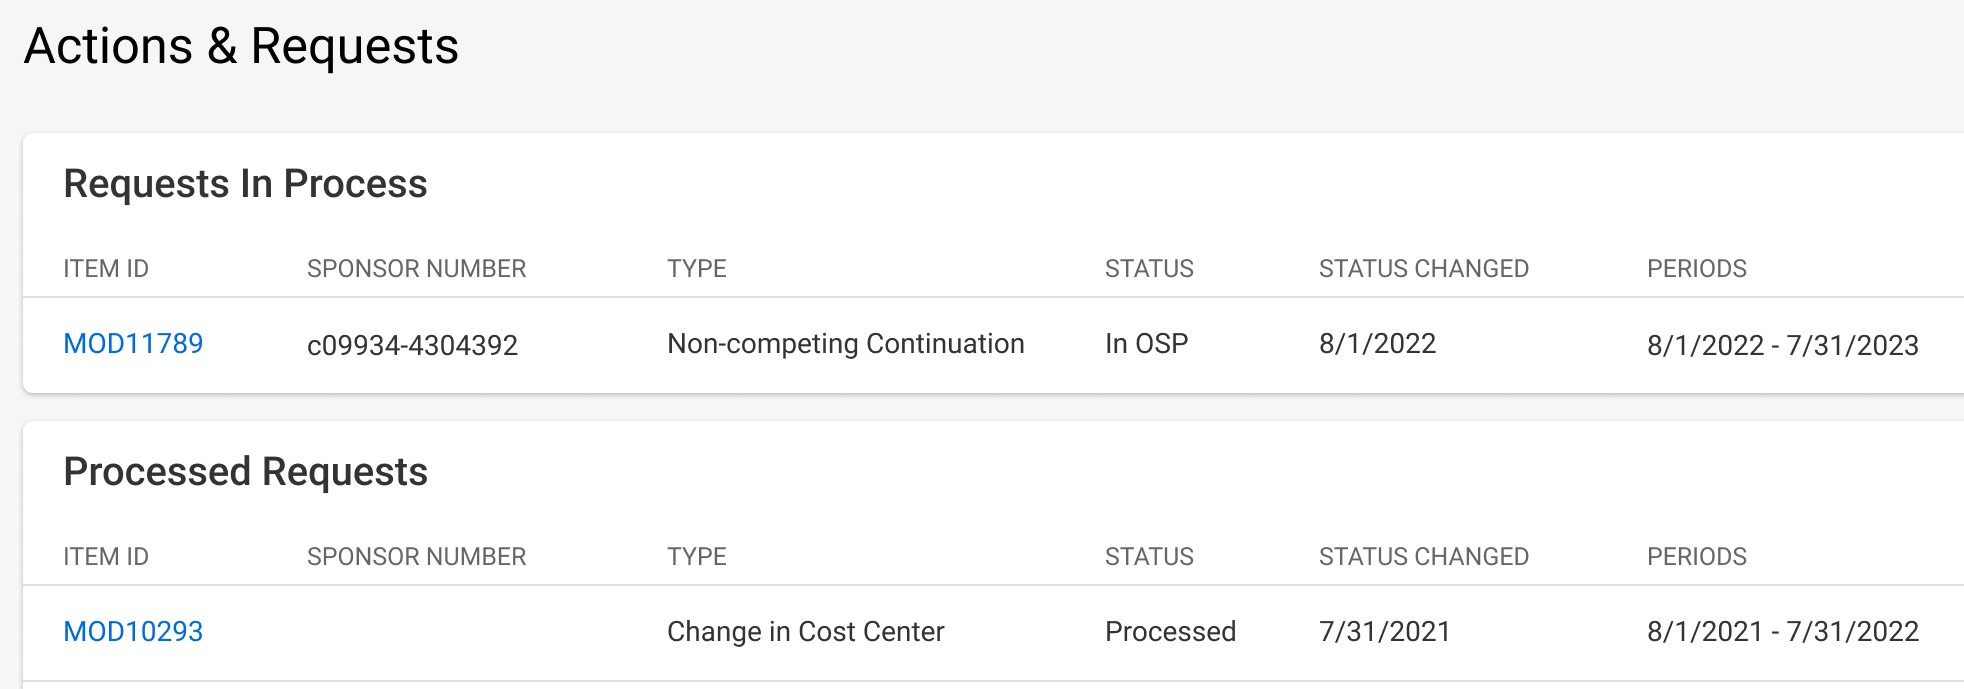Click the In OSP status cell
This screenshot has width=1964, height=689.
(x=1146, y=344)
